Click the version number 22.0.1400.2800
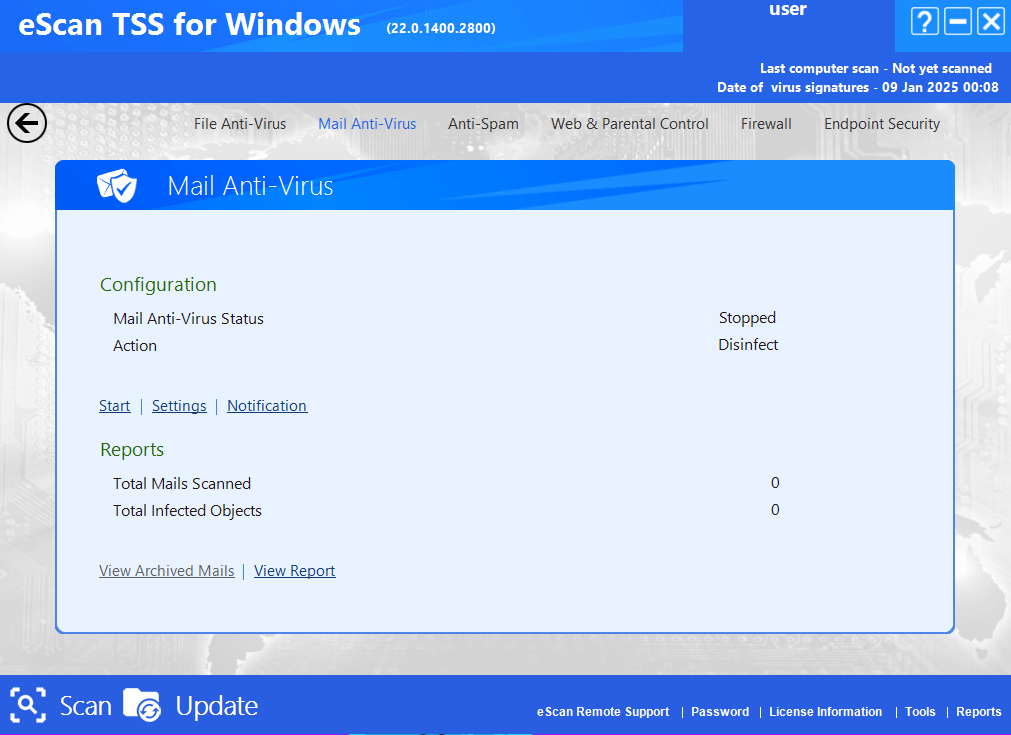Screen dimensions: 1011x735 (x=441, y=28)
